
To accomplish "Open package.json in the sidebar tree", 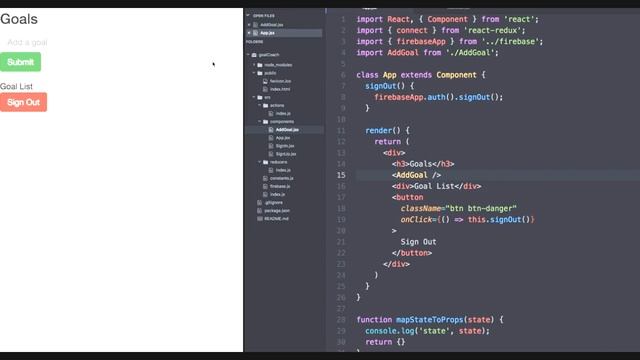I will 277,211.
